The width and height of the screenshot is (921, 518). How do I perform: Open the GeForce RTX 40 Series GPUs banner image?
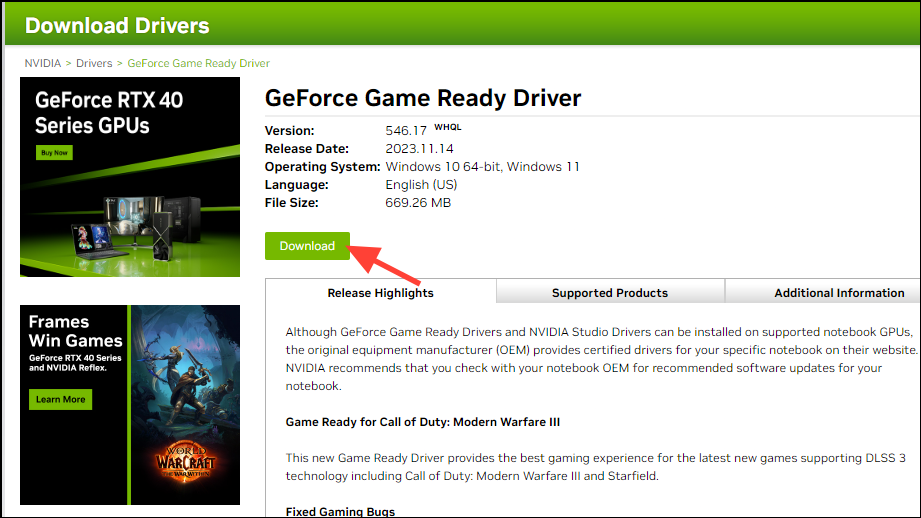[x=130, y=177]
